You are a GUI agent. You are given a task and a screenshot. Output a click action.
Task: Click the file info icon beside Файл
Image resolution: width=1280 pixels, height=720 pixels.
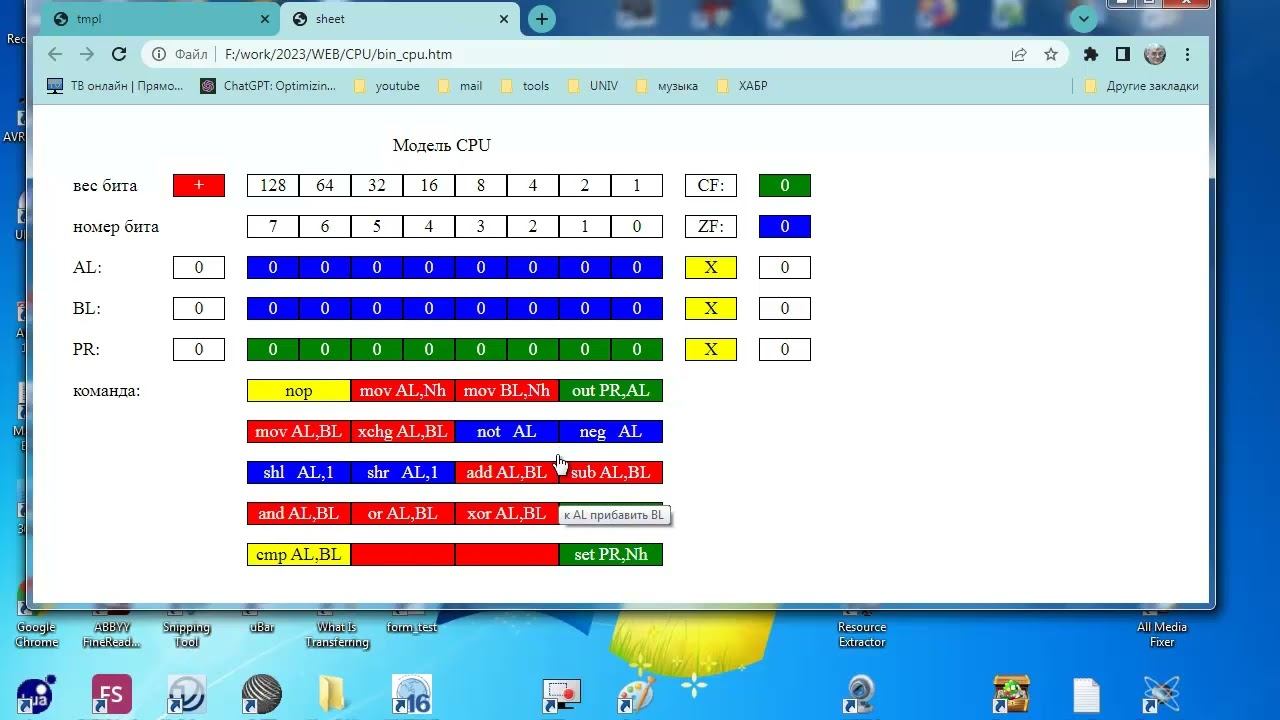point(159,55)
